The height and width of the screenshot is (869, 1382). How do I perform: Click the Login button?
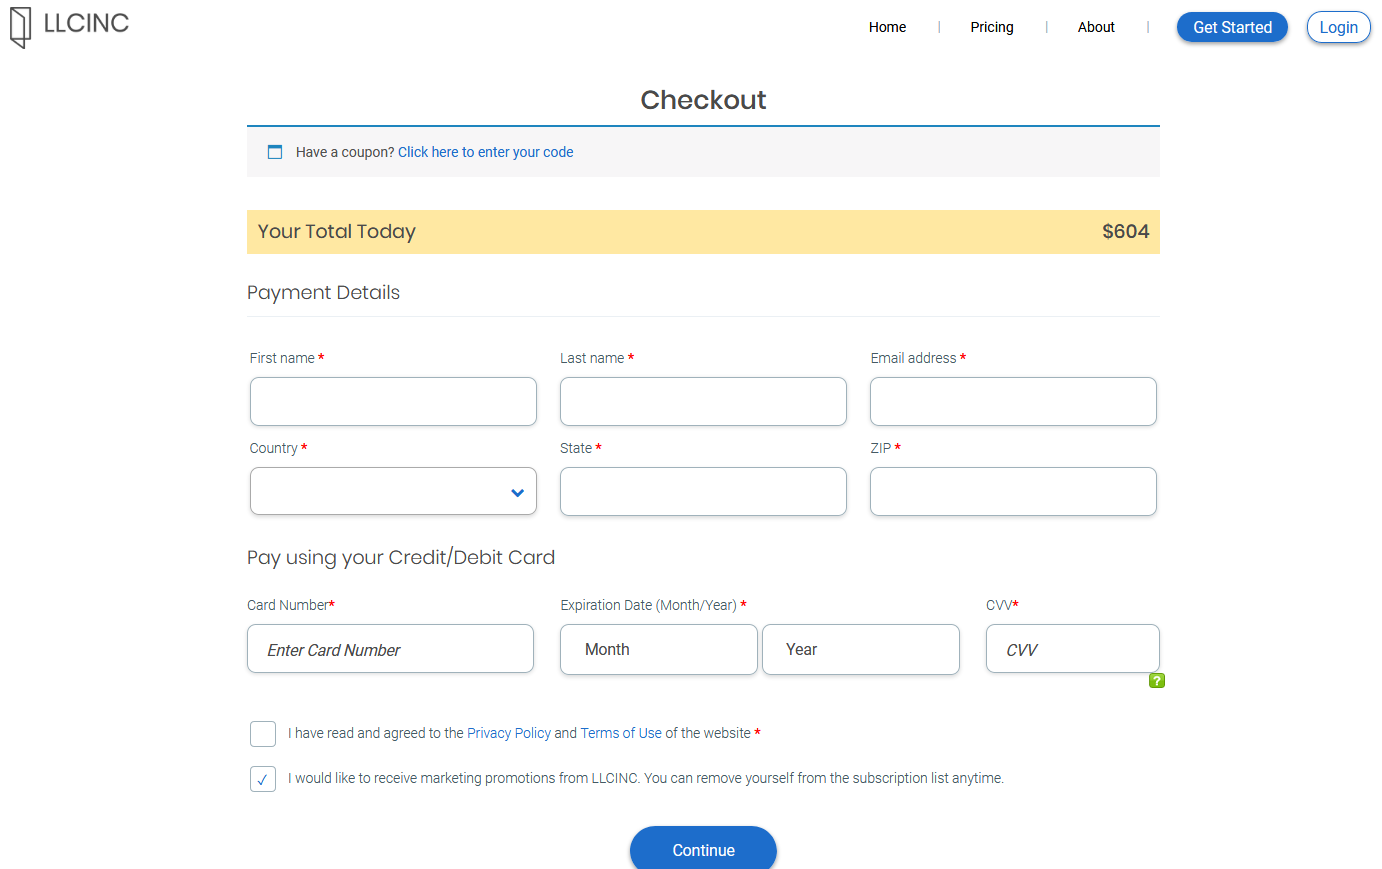click(1338, 27)
